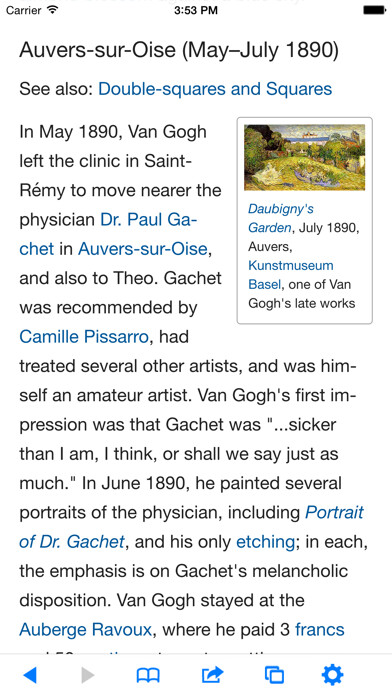This screenshot has height=696, width=392.
Task: Tap the battery icon in status bar
Action: click(x=374, y=10)
